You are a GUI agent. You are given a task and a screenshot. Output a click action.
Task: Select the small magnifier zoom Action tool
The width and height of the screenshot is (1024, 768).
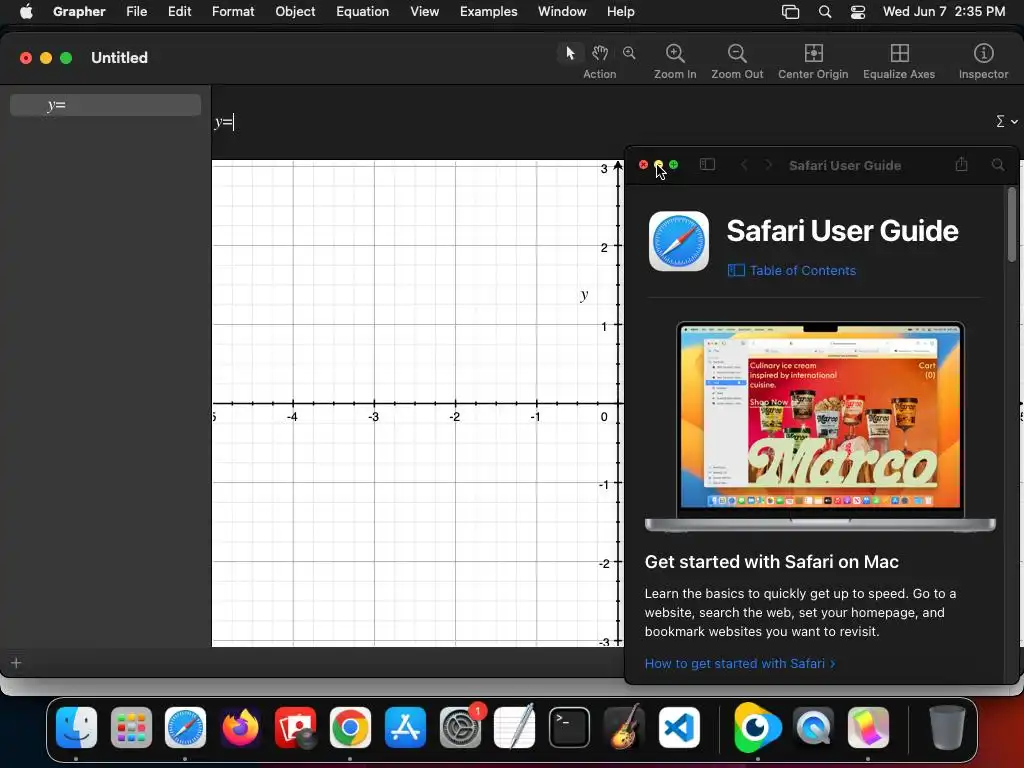click(629, 53)
